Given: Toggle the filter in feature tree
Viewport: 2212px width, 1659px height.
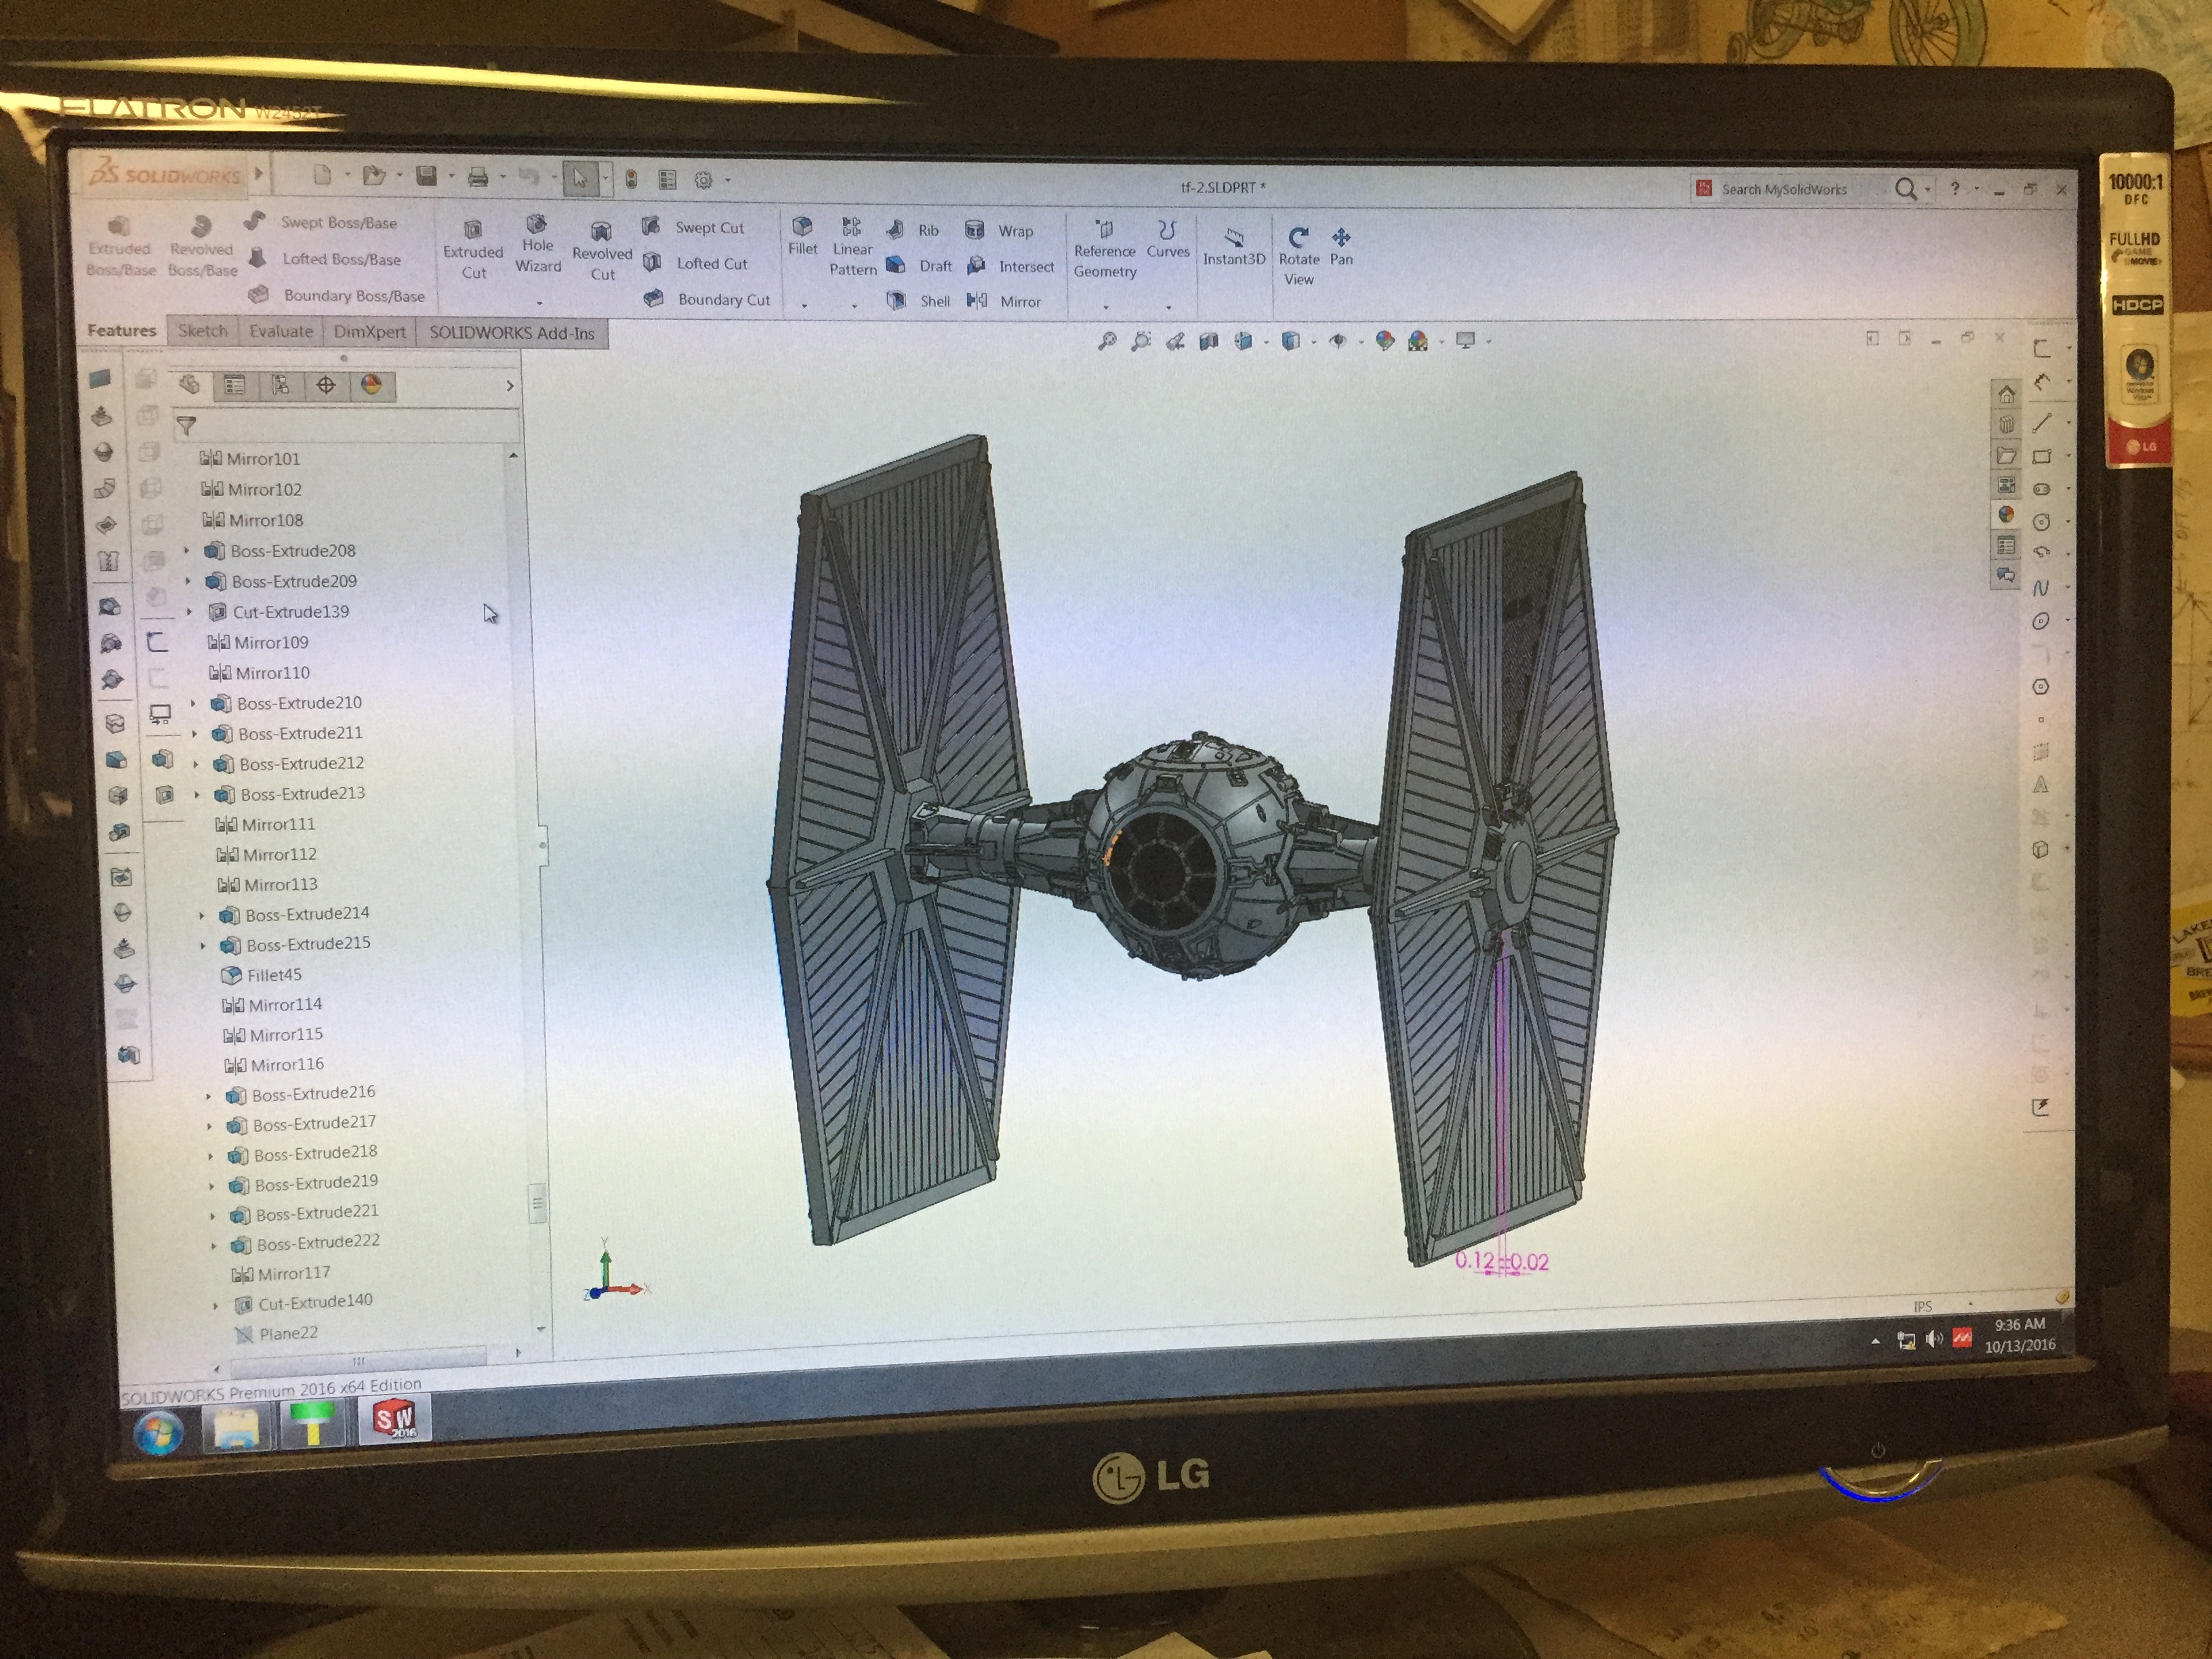Looking at the screenshot, I should click(x=186, y=425).
